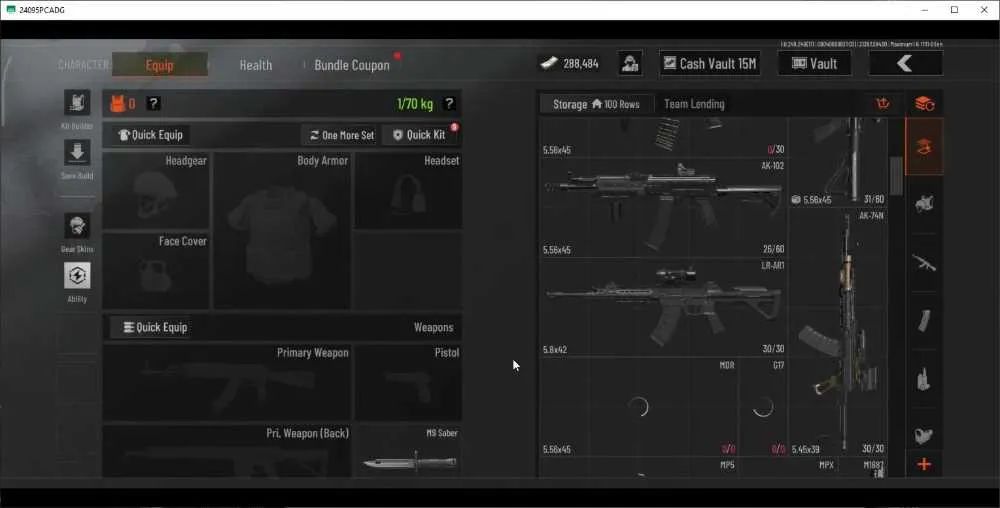Open the Vault button
Screen dimensions: 1000x508
[814, 63]
